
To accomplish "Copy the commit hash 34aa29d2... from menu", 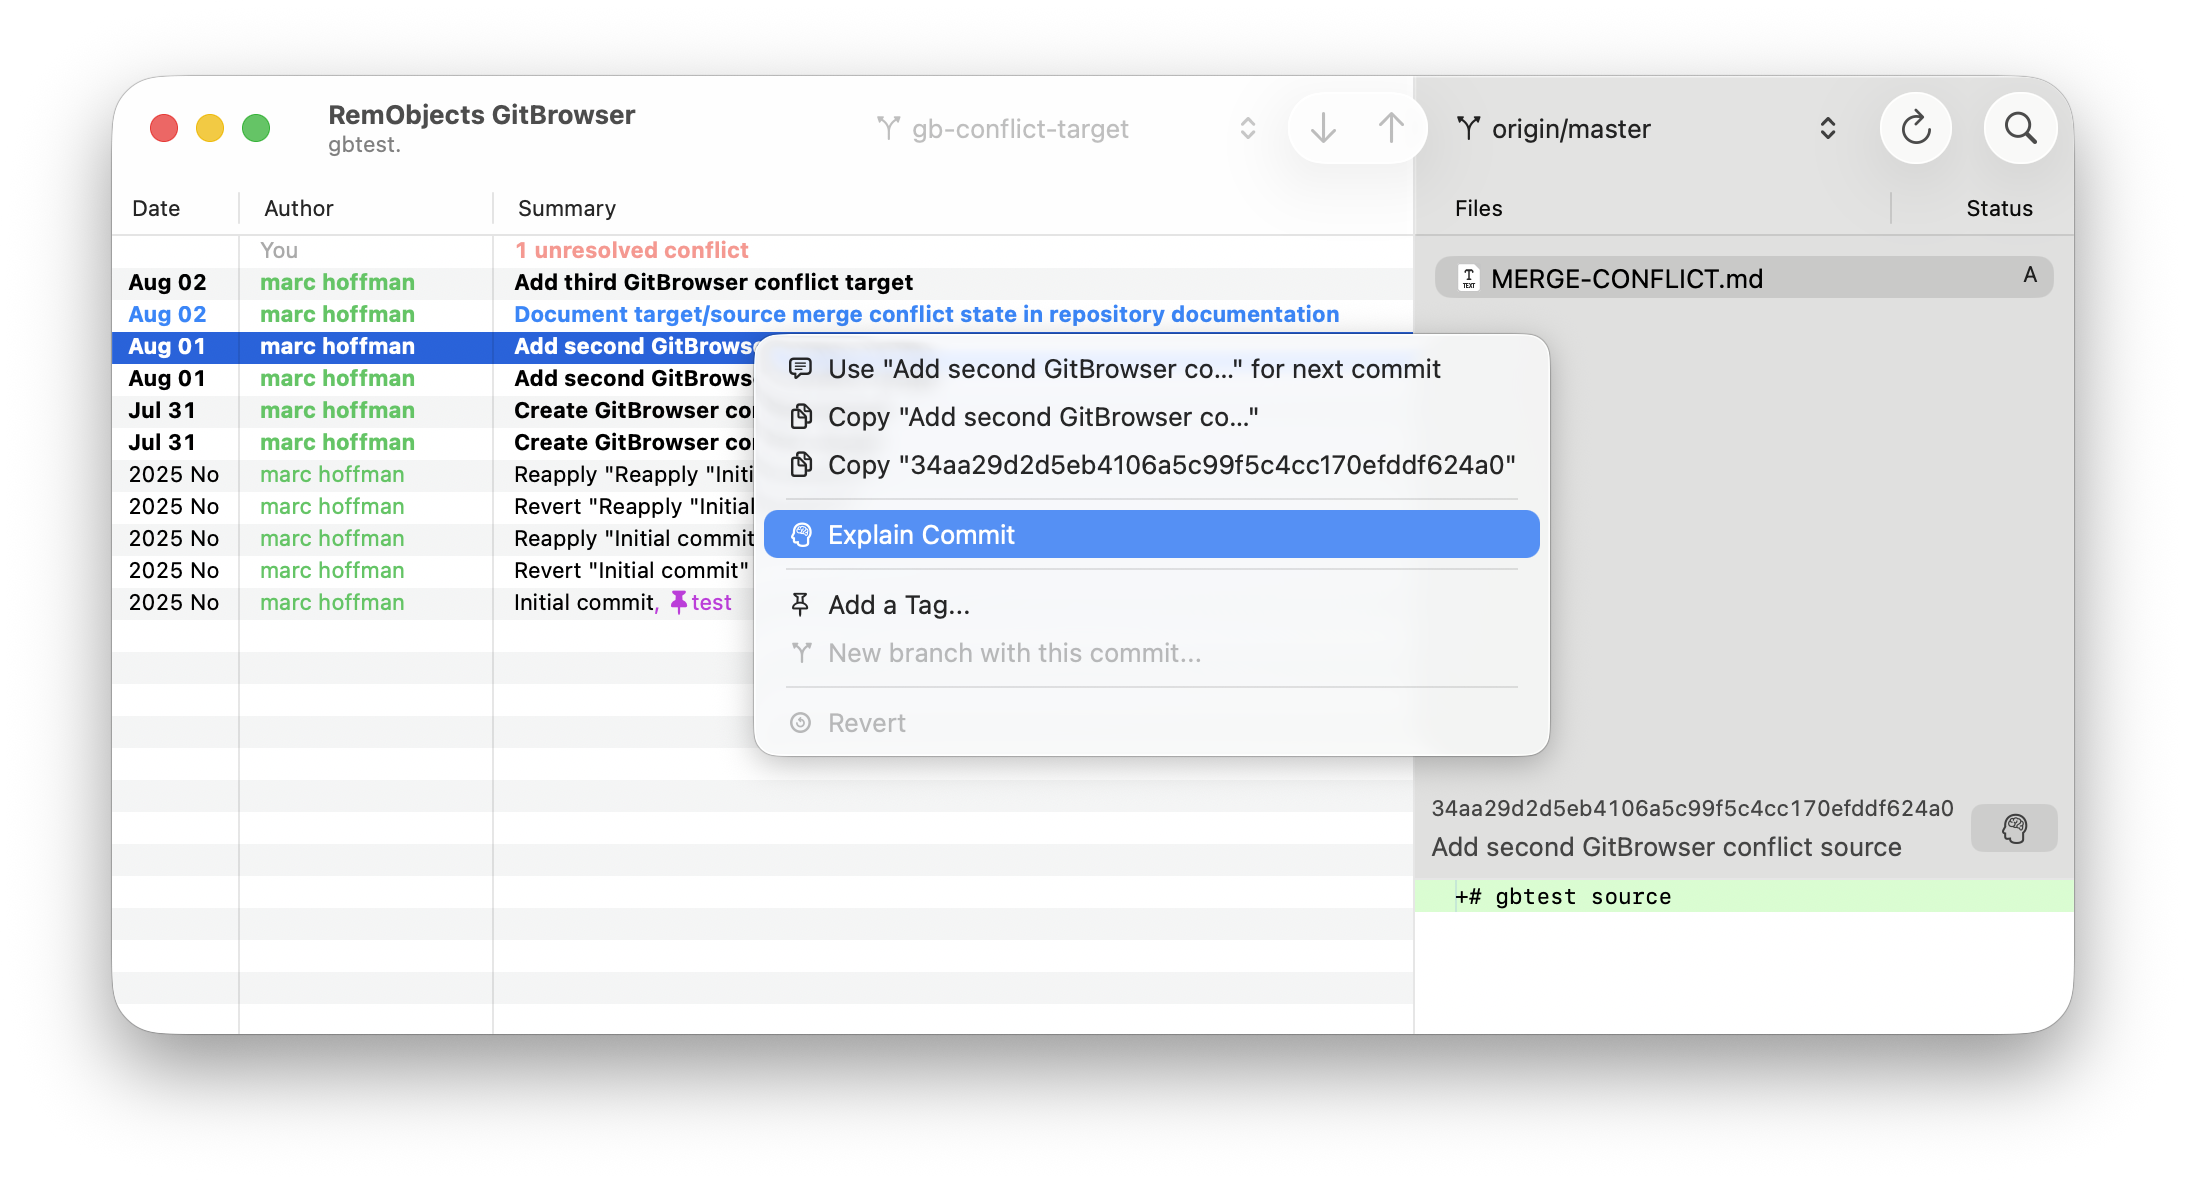I will (1151, 465).
